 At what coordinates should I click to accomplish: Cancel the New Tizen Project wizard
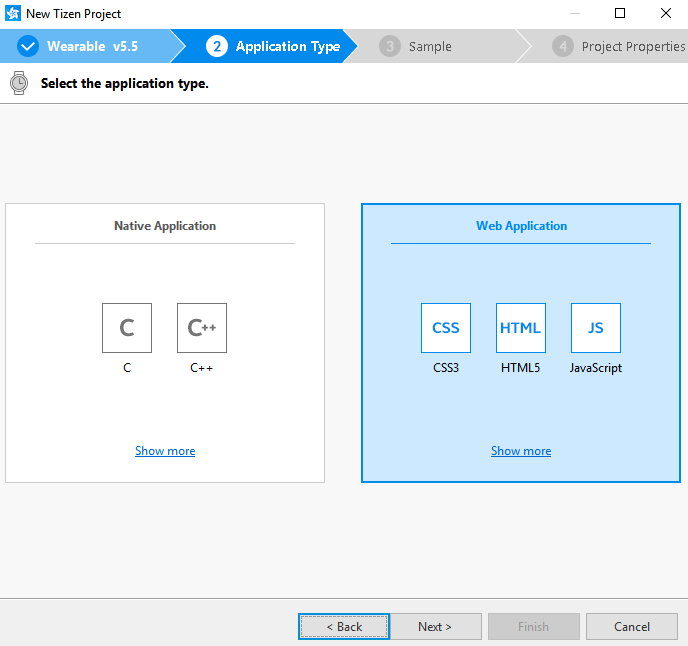coord(632,627)
